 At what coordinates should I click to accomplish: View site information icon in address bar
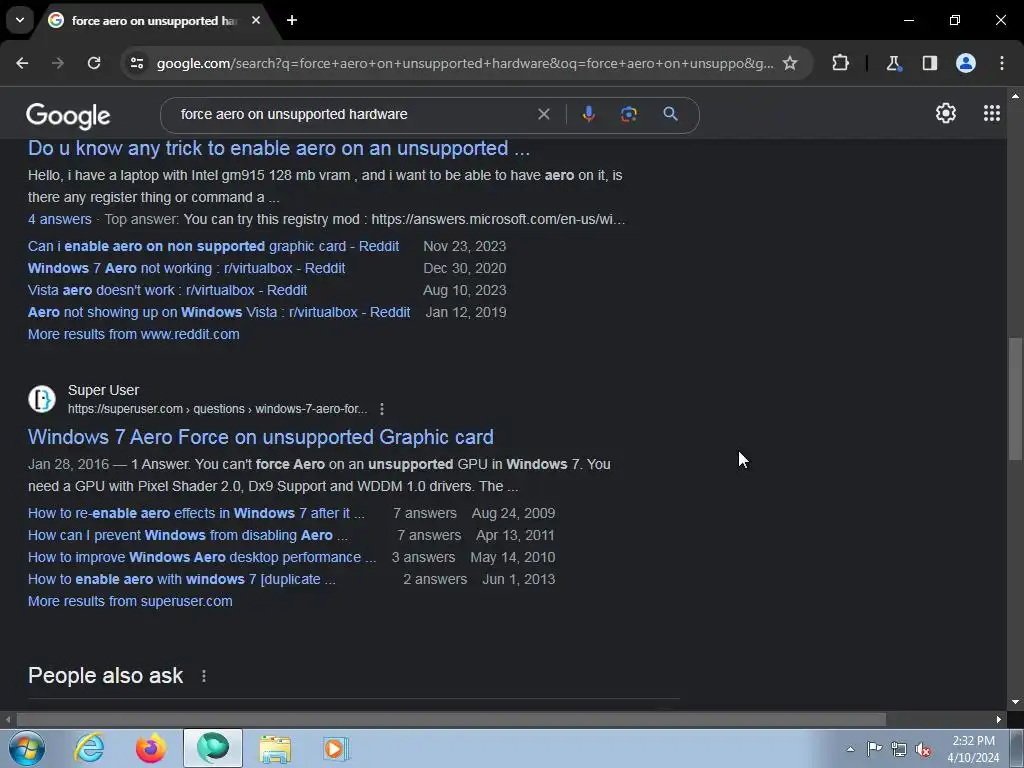tap(137, 63)
